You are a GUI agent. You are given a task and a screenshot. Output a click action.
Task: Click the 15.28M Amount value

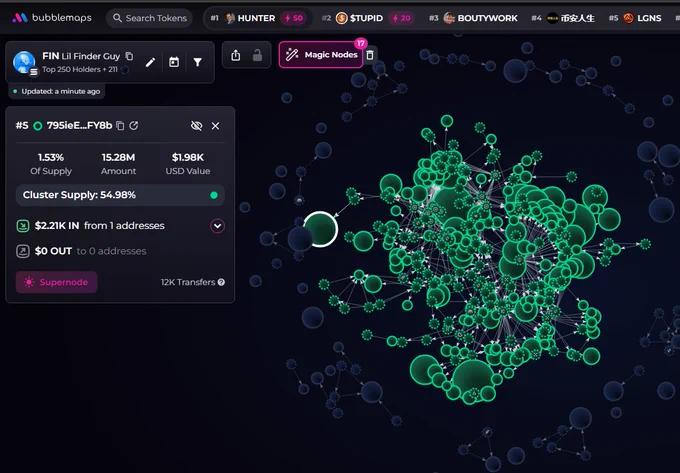click(118, 157)
